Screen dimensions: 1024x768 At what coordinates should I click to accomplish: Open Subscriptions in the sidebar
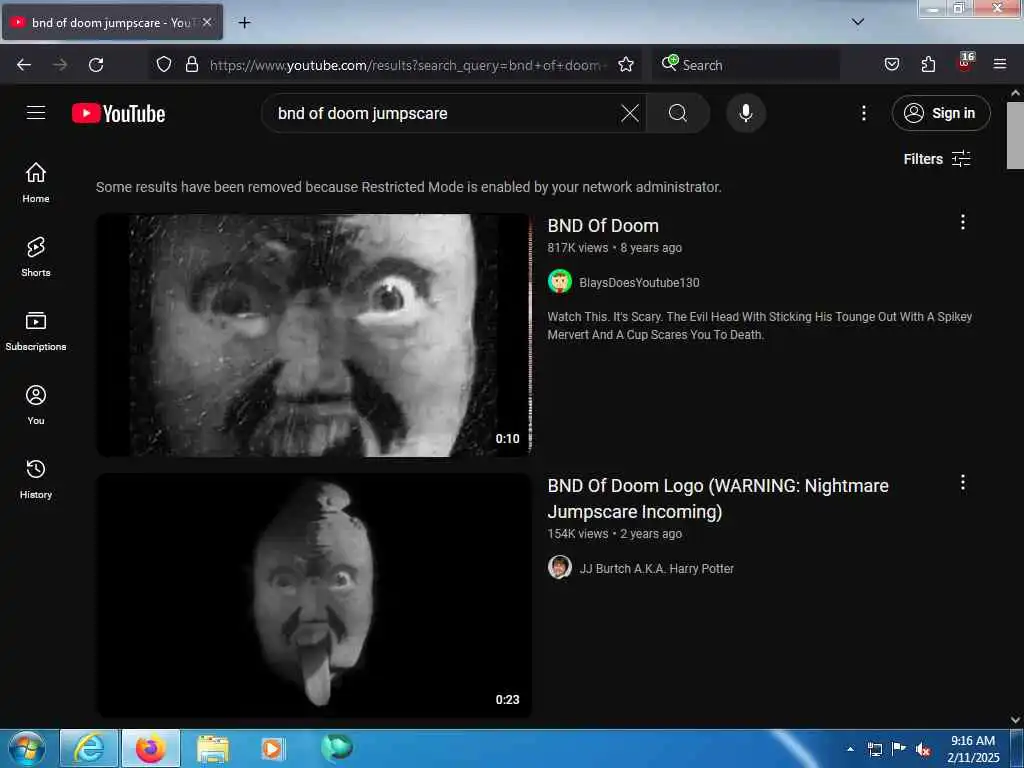click(36, 331)
